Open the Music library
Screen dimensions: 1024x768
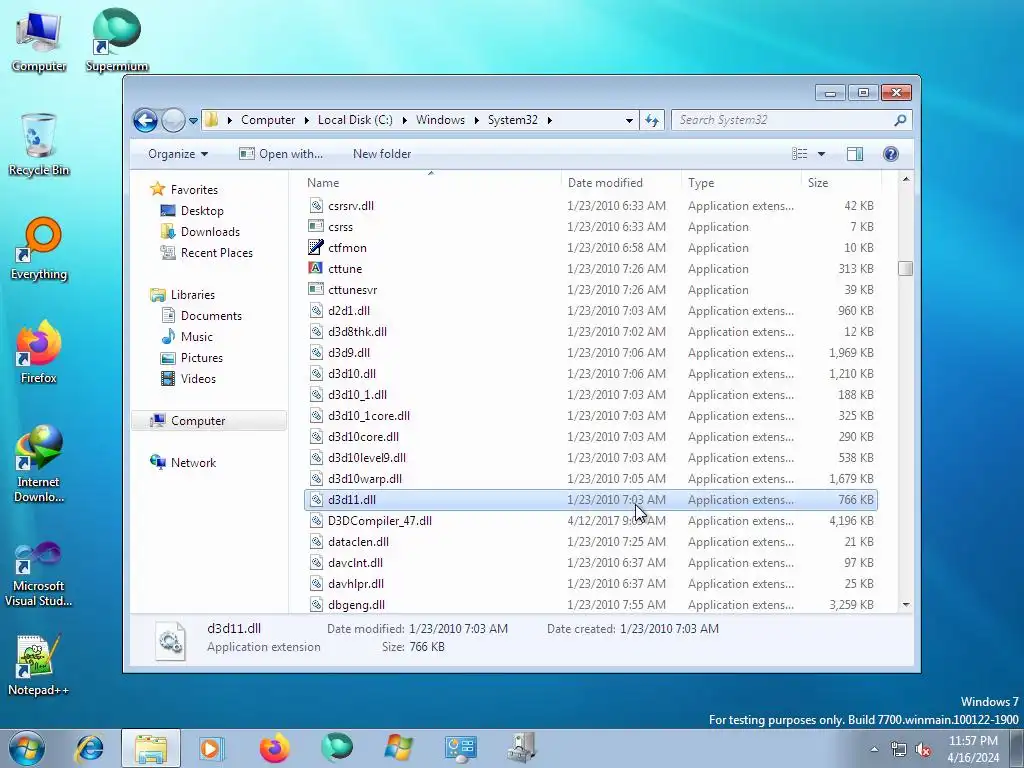pyautogui.click(x=187, y=336)
